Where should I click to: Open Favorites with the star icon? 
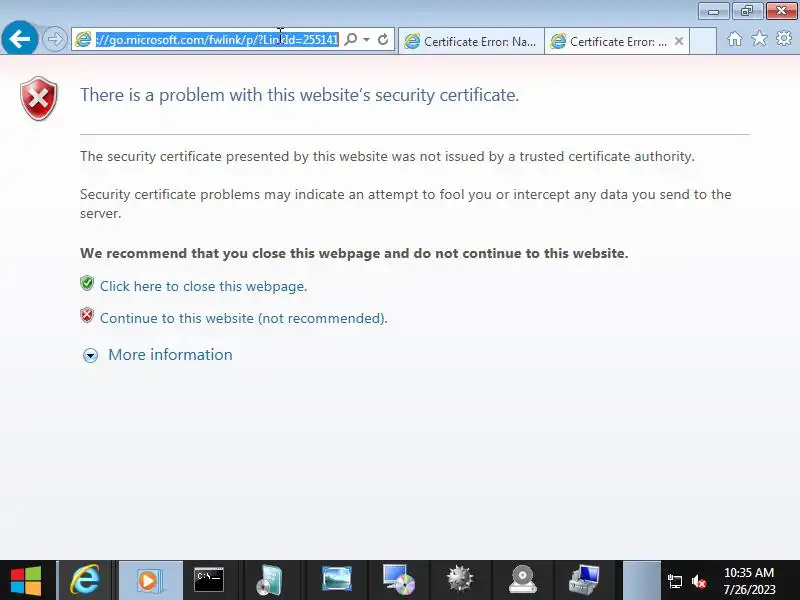[x=759, y=38]
